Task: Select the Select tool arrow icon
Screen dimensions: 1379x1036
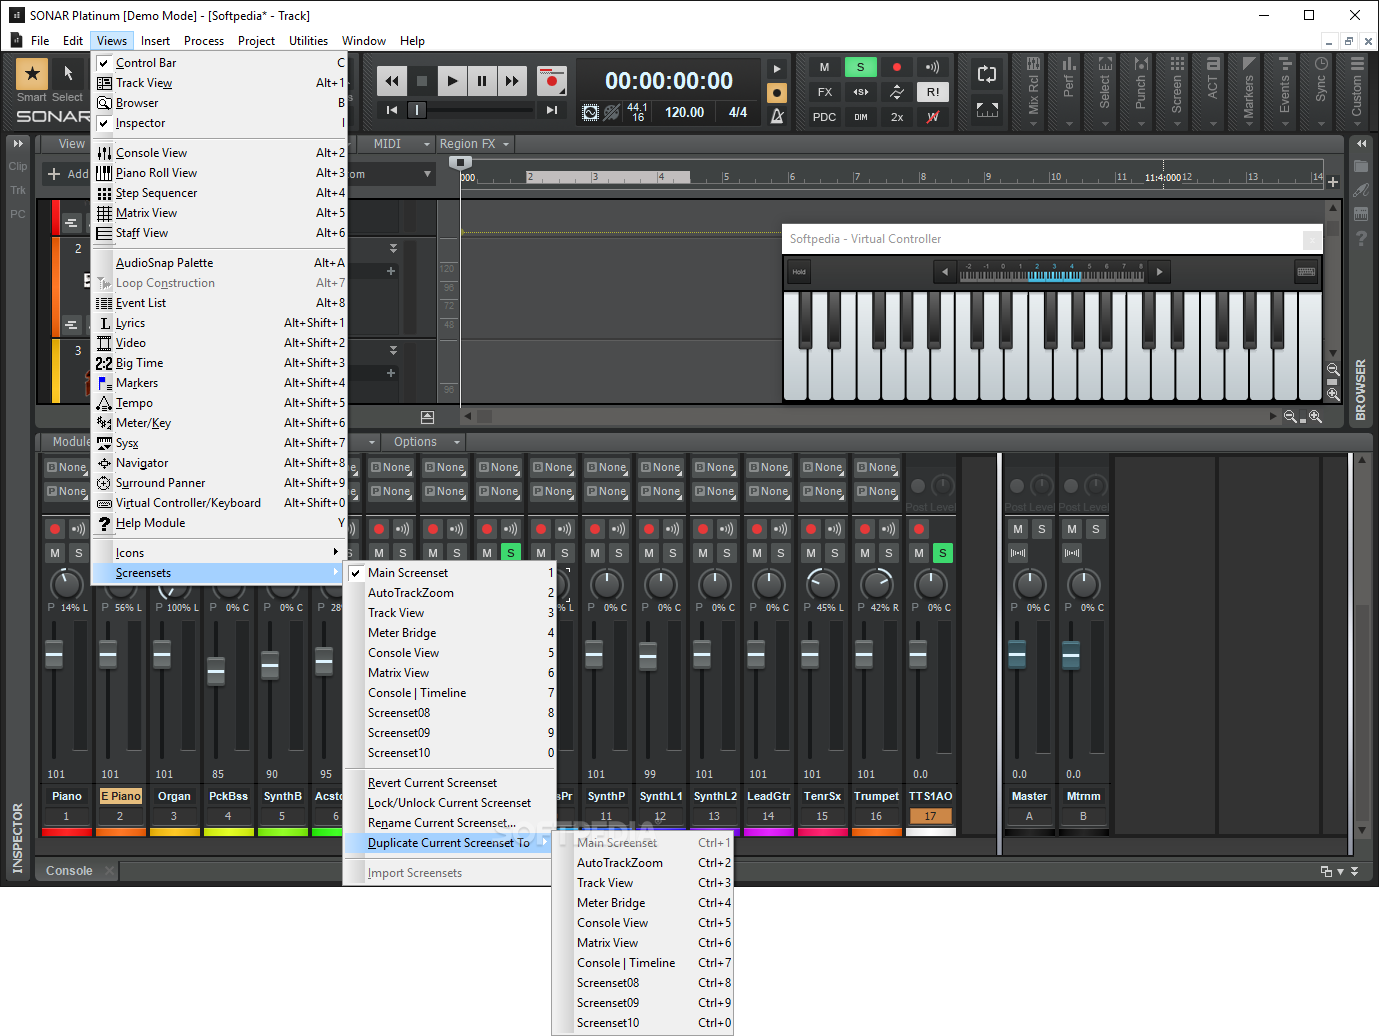Action: click(68, 73)
